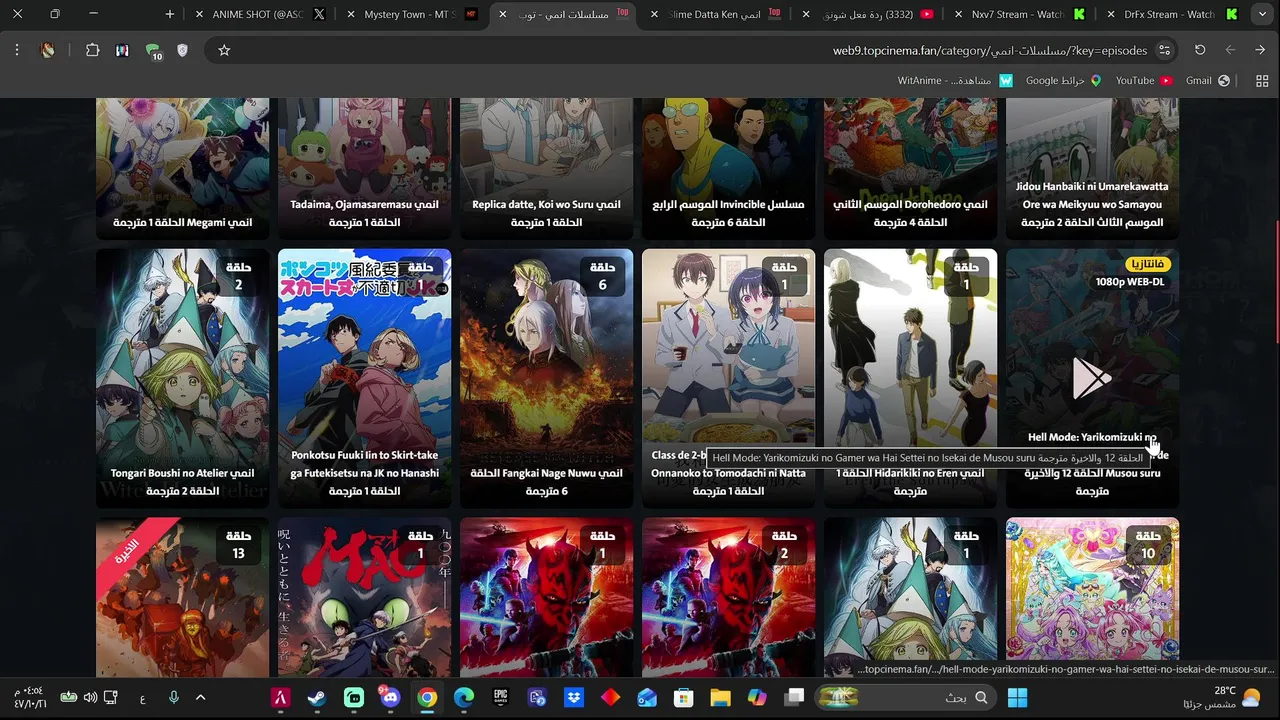Viewport: 1280px width, 720px height.
Task: Open the apps grid in bookmarks bar
Action: pos(1263,81)
